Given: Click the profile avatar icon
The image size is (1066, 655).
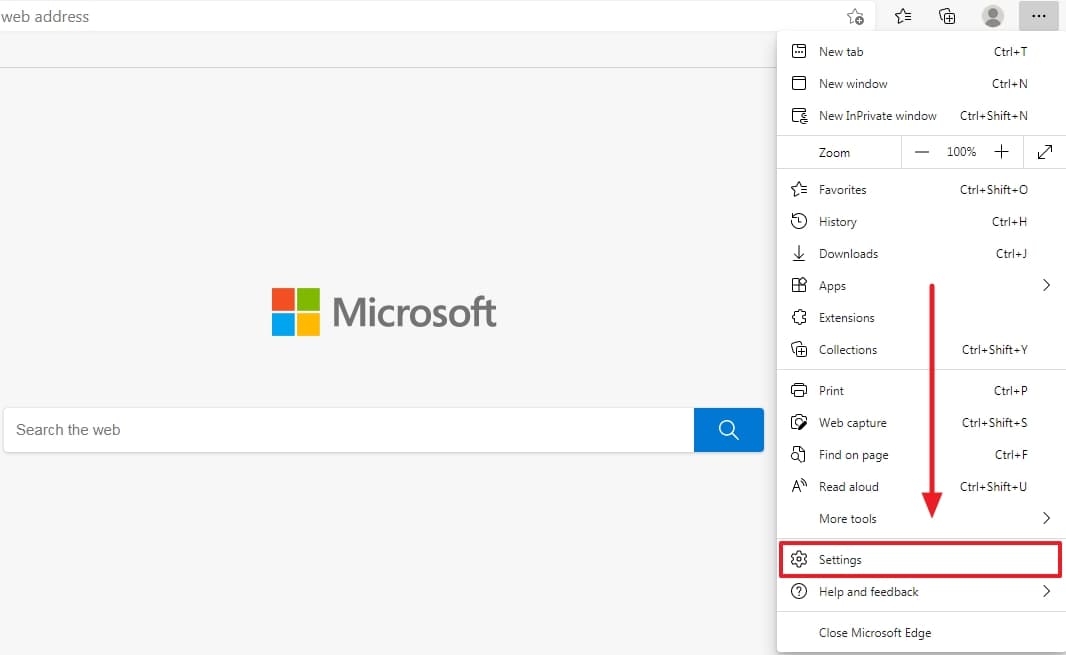Looking at the screenshot, I should pyautogui.click(x=992, y=16).
